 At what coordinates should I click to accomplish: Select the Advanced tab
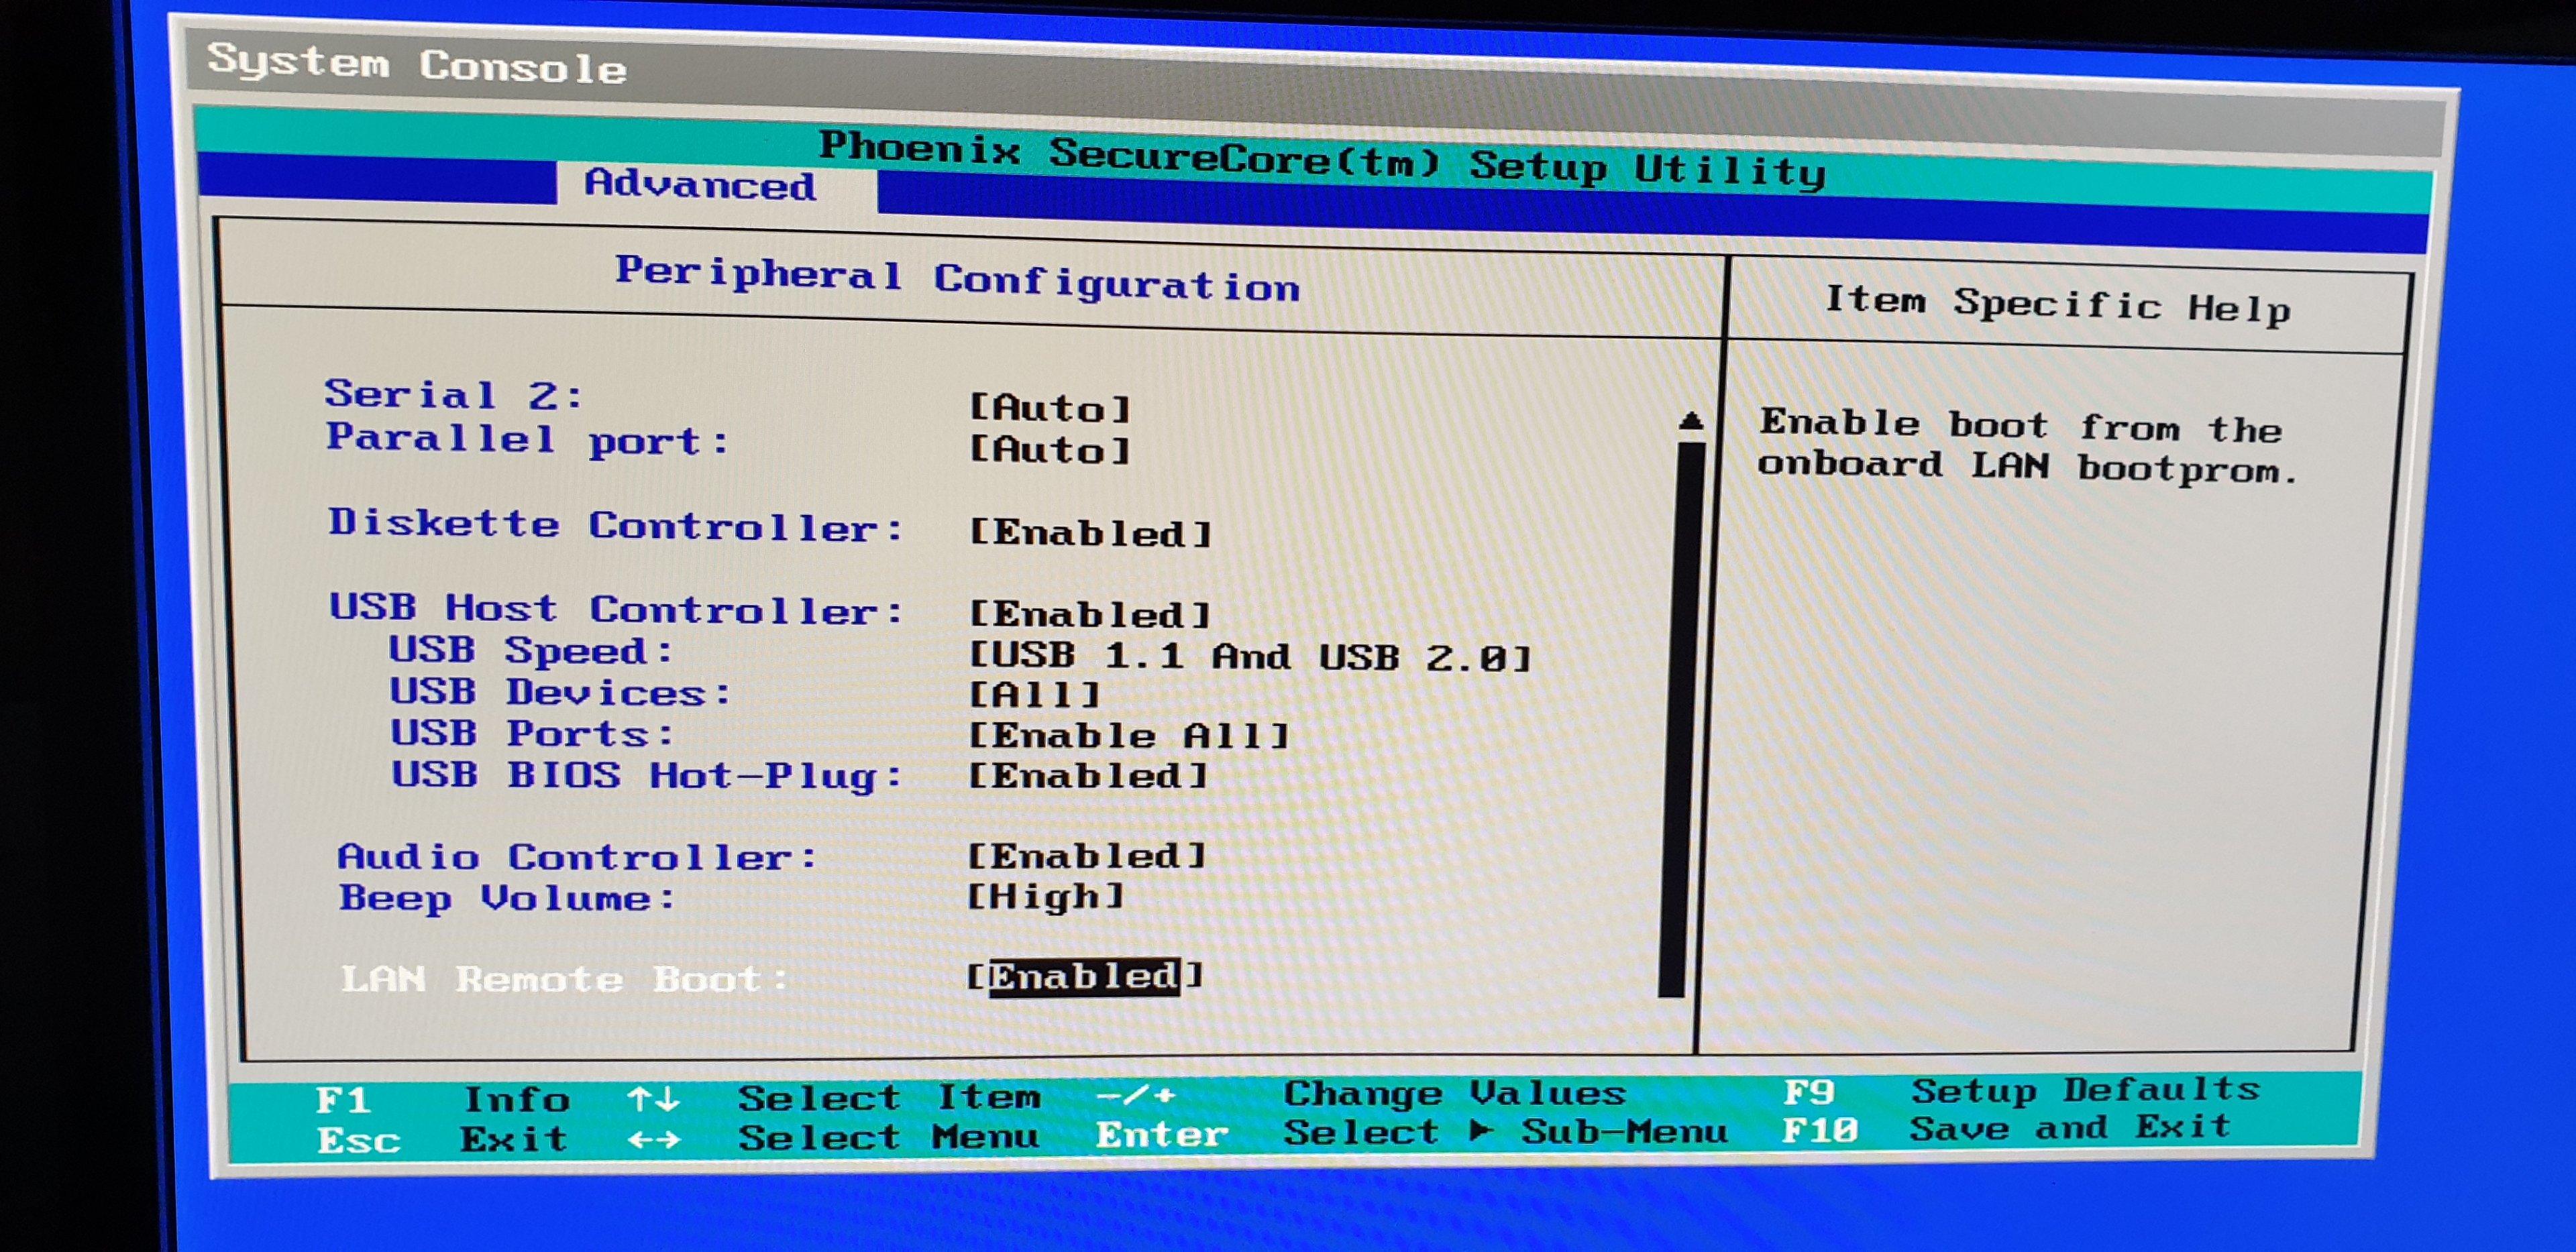click(700, 185)
